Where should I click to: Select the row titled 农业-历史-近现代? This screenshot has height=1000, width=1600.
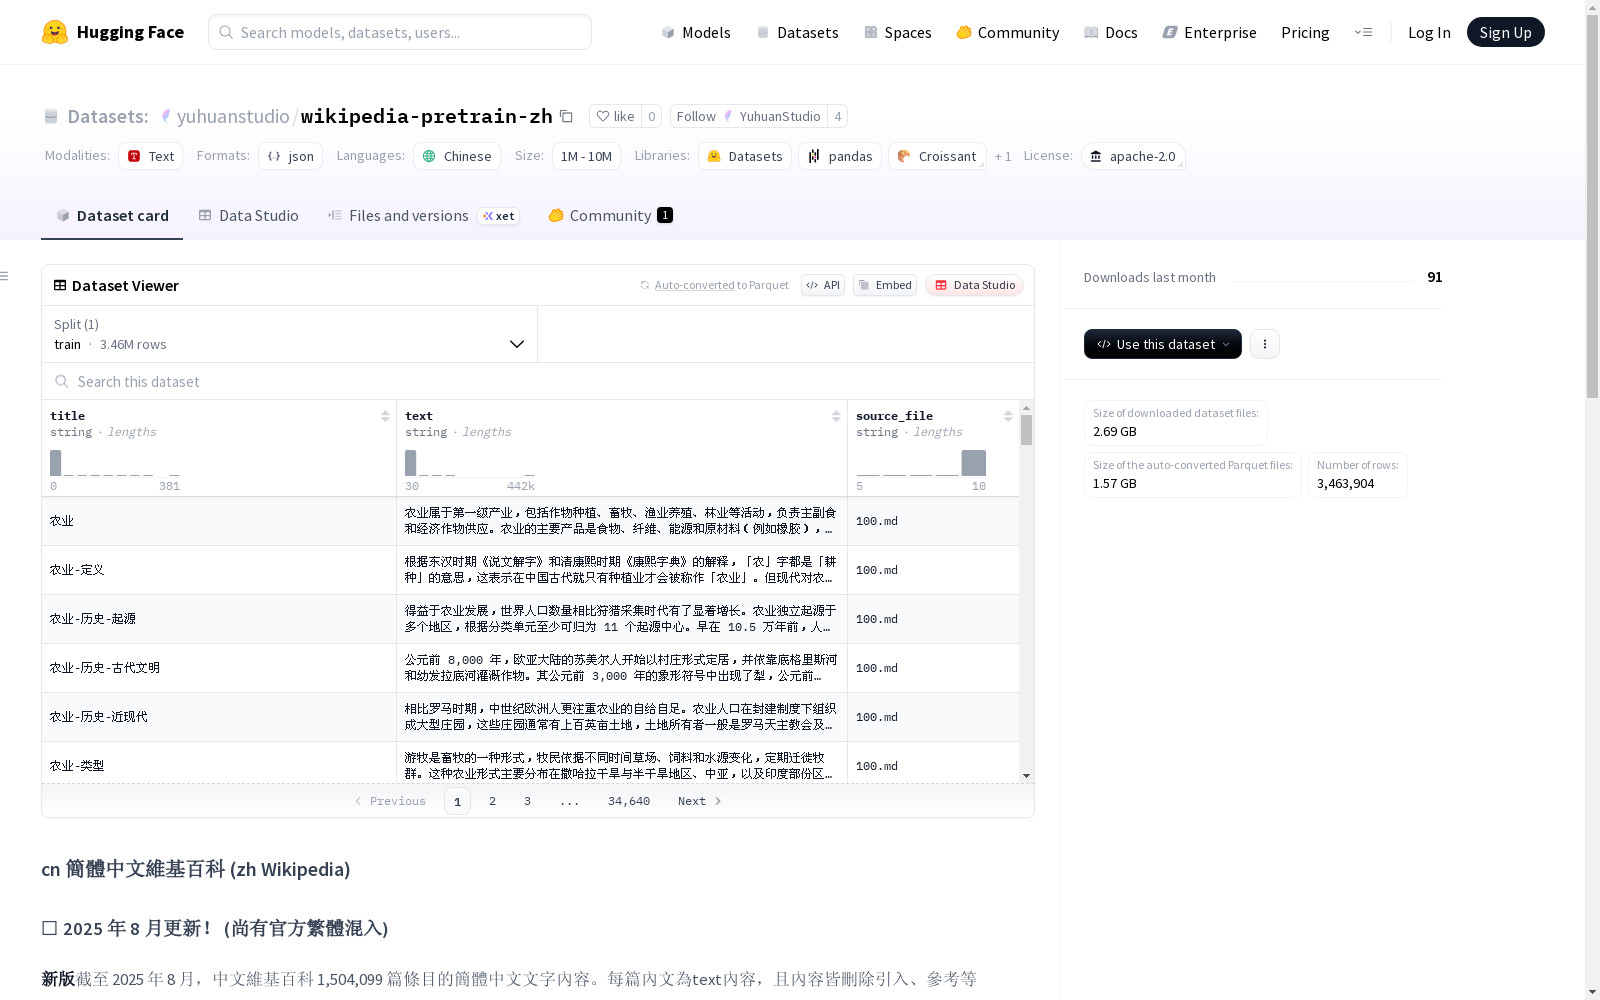point(530,717)
